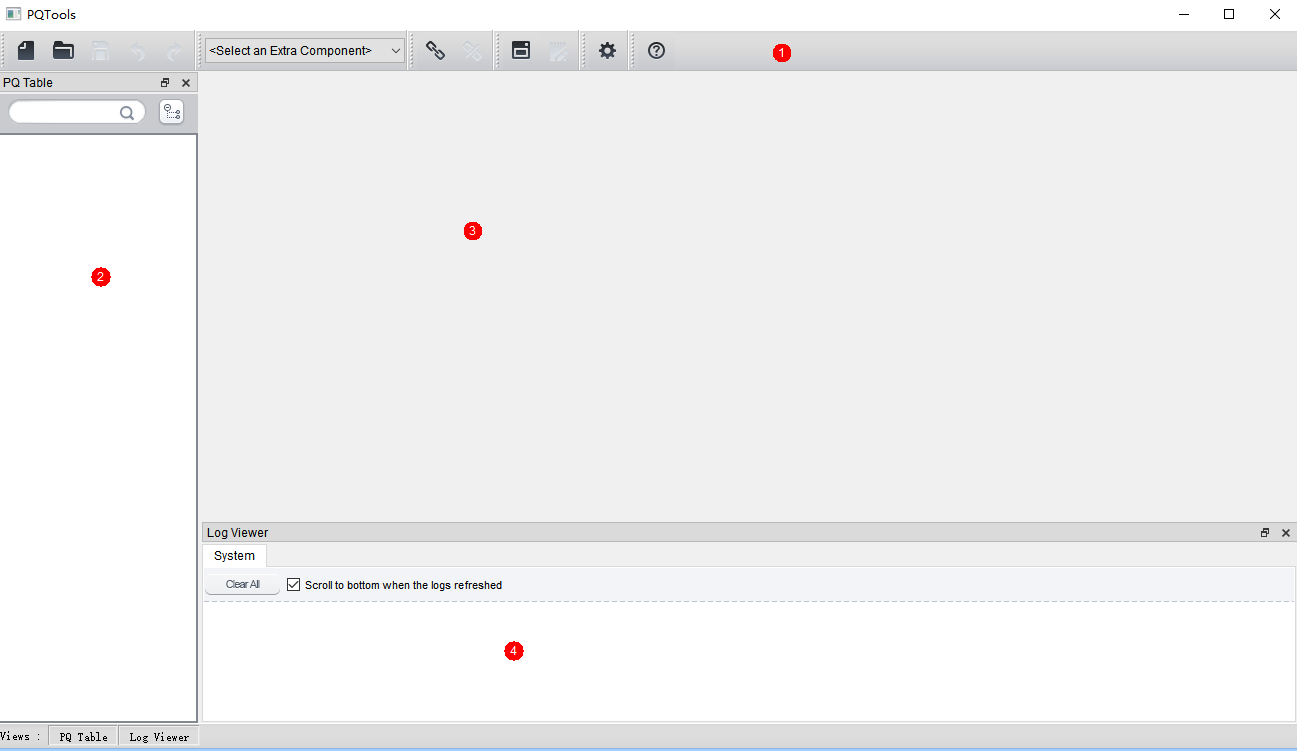This screenshot has width=1297, height=751.
Task: Close the Log Viewer panel
Action: click(1286, 533)
